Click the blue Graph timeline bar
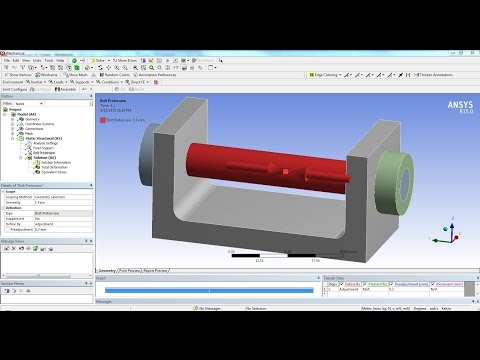Viewport: 480px width, 360px height. [209, 291]
